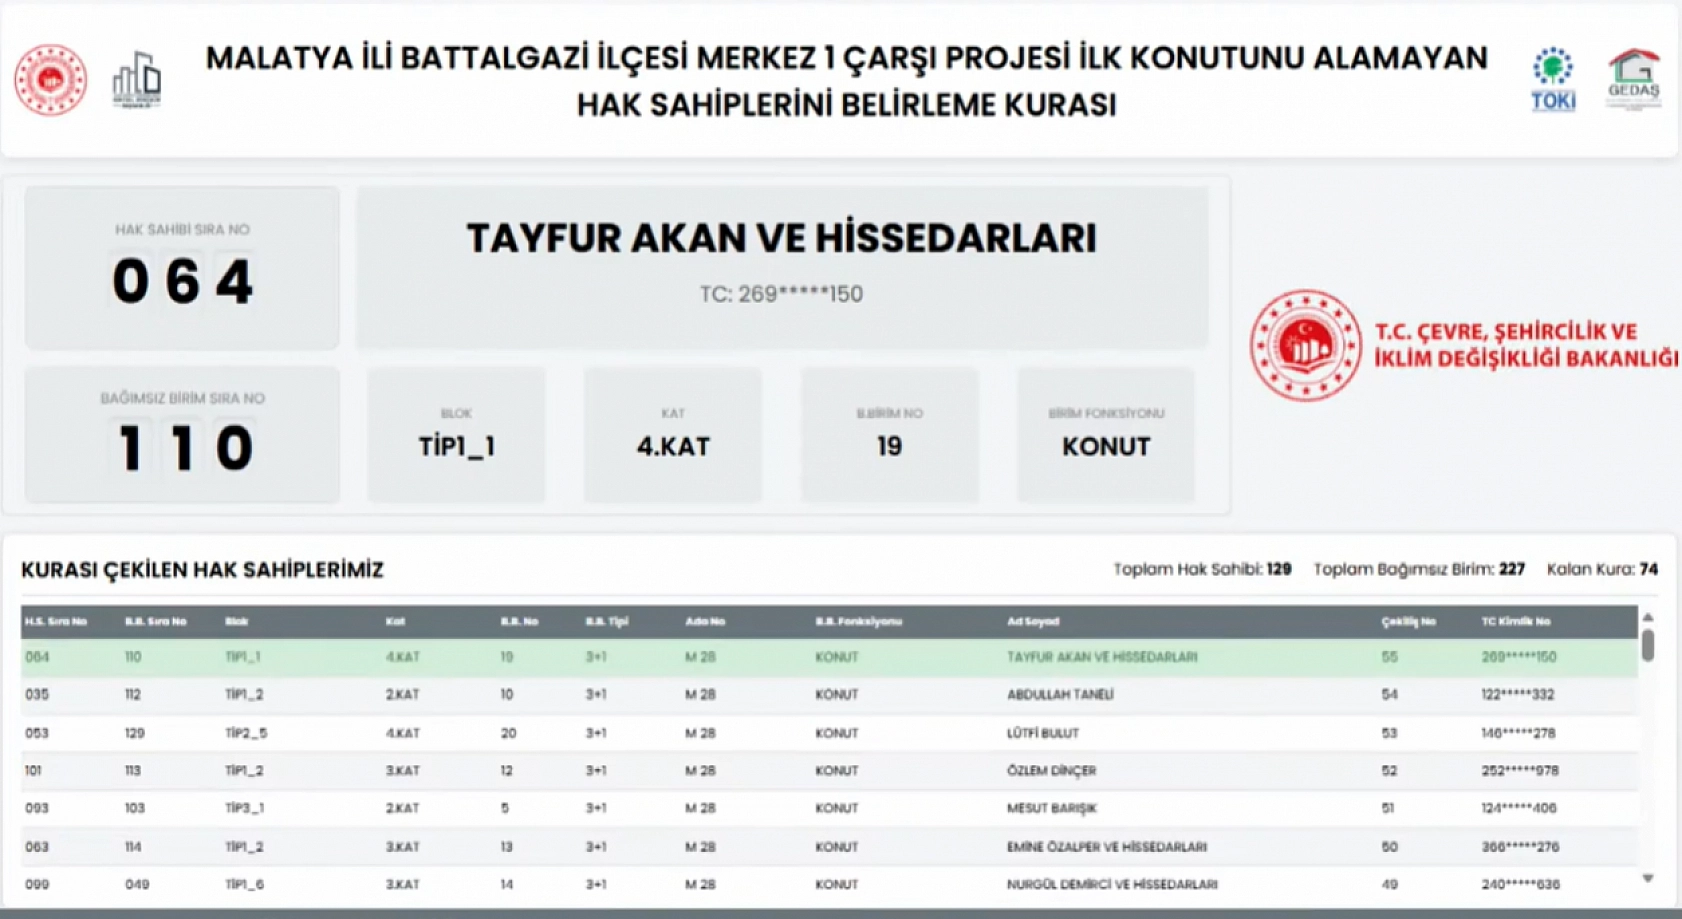Click the 'Ada No' column header
Image resolution: width=1682 pixels, height=919 pixels.
click(x=705, y=621)
